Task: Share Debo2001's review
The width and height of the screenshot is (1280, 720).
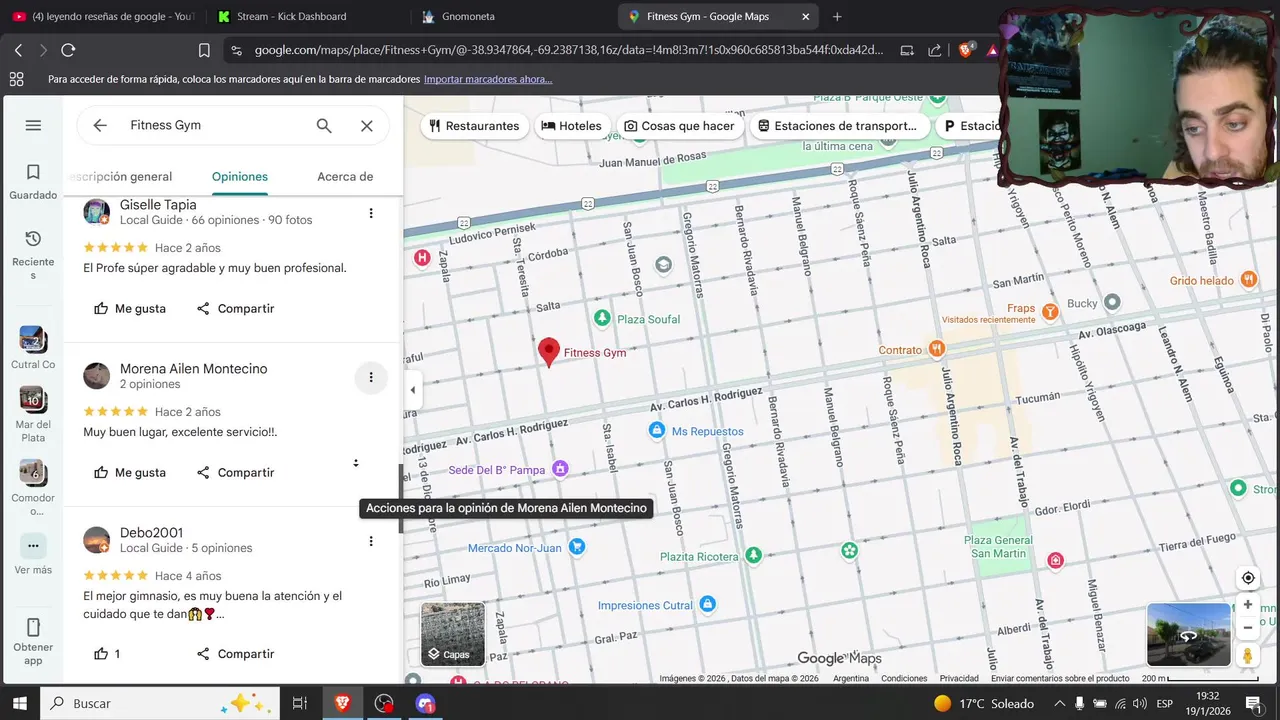Action: pos(236,654)
